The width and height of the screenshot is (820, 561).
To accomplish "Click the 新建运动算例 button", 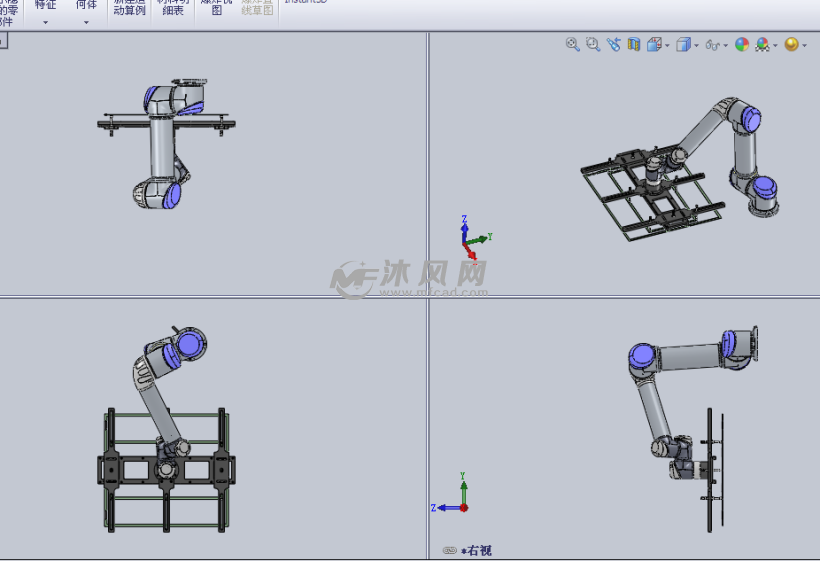I will 129,8.
